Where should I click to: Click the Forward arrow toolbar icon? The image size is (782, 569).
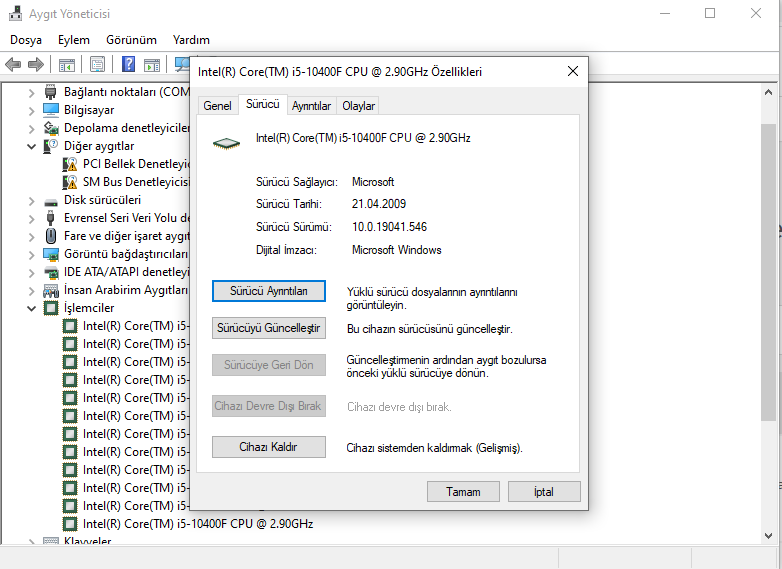pos(35,64)
